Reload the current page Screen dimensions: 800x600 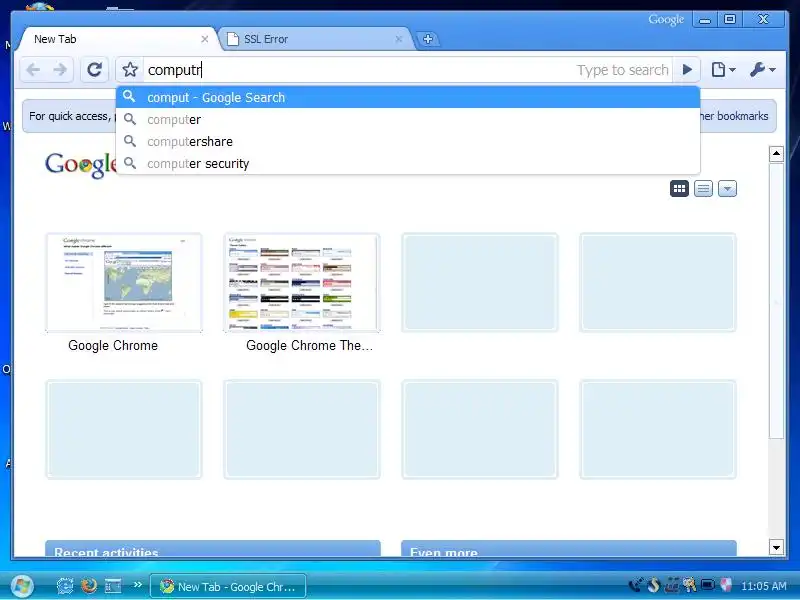point(94,69)
